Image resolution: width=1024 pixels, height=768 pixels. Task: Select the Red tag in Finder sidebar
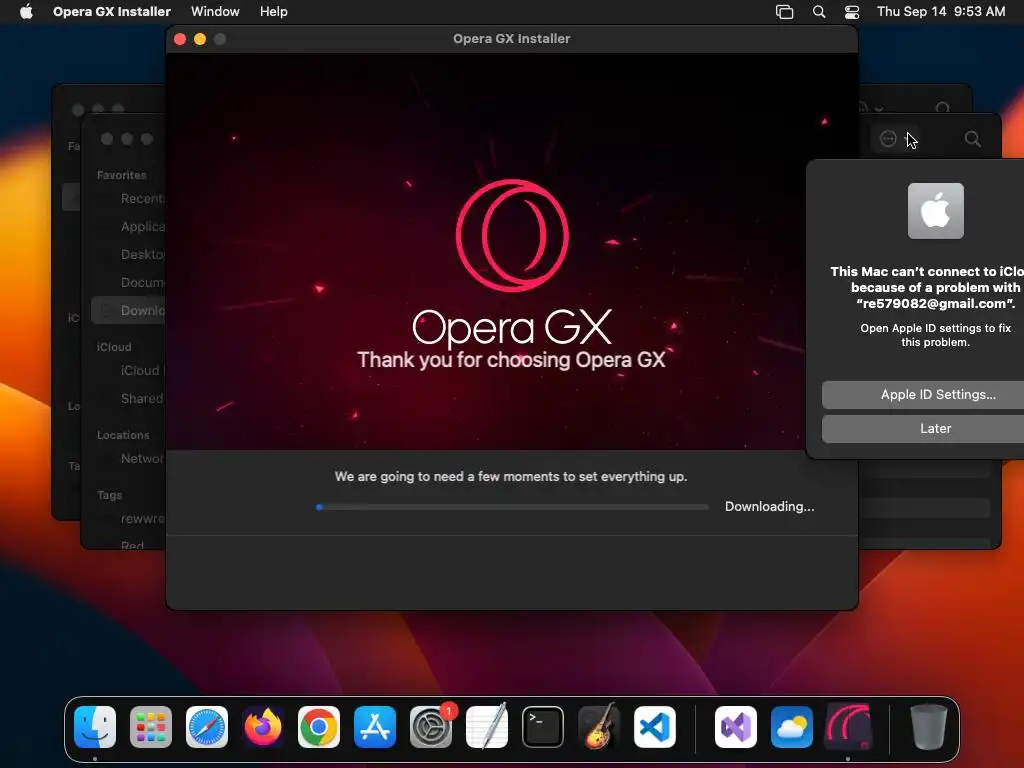[132, 545]
